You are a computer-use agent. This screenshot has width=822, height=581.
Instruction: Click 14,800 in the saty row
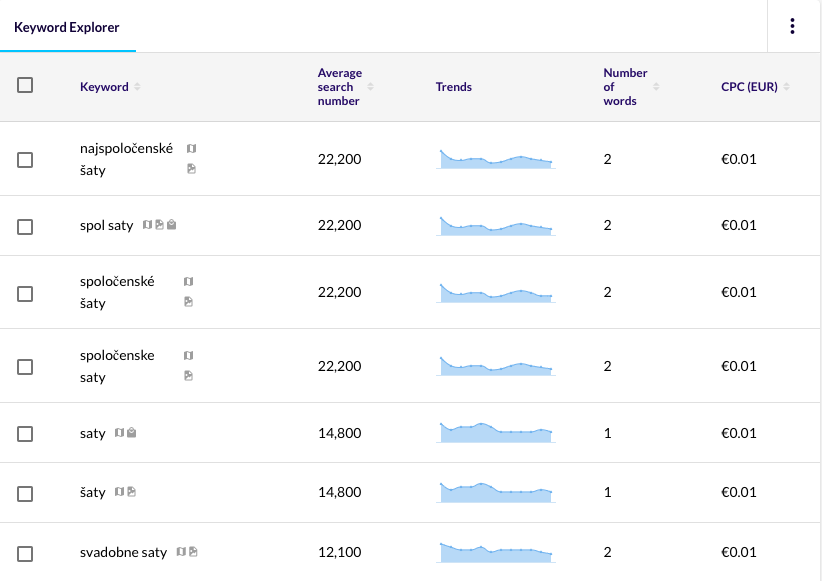(339, 433)
